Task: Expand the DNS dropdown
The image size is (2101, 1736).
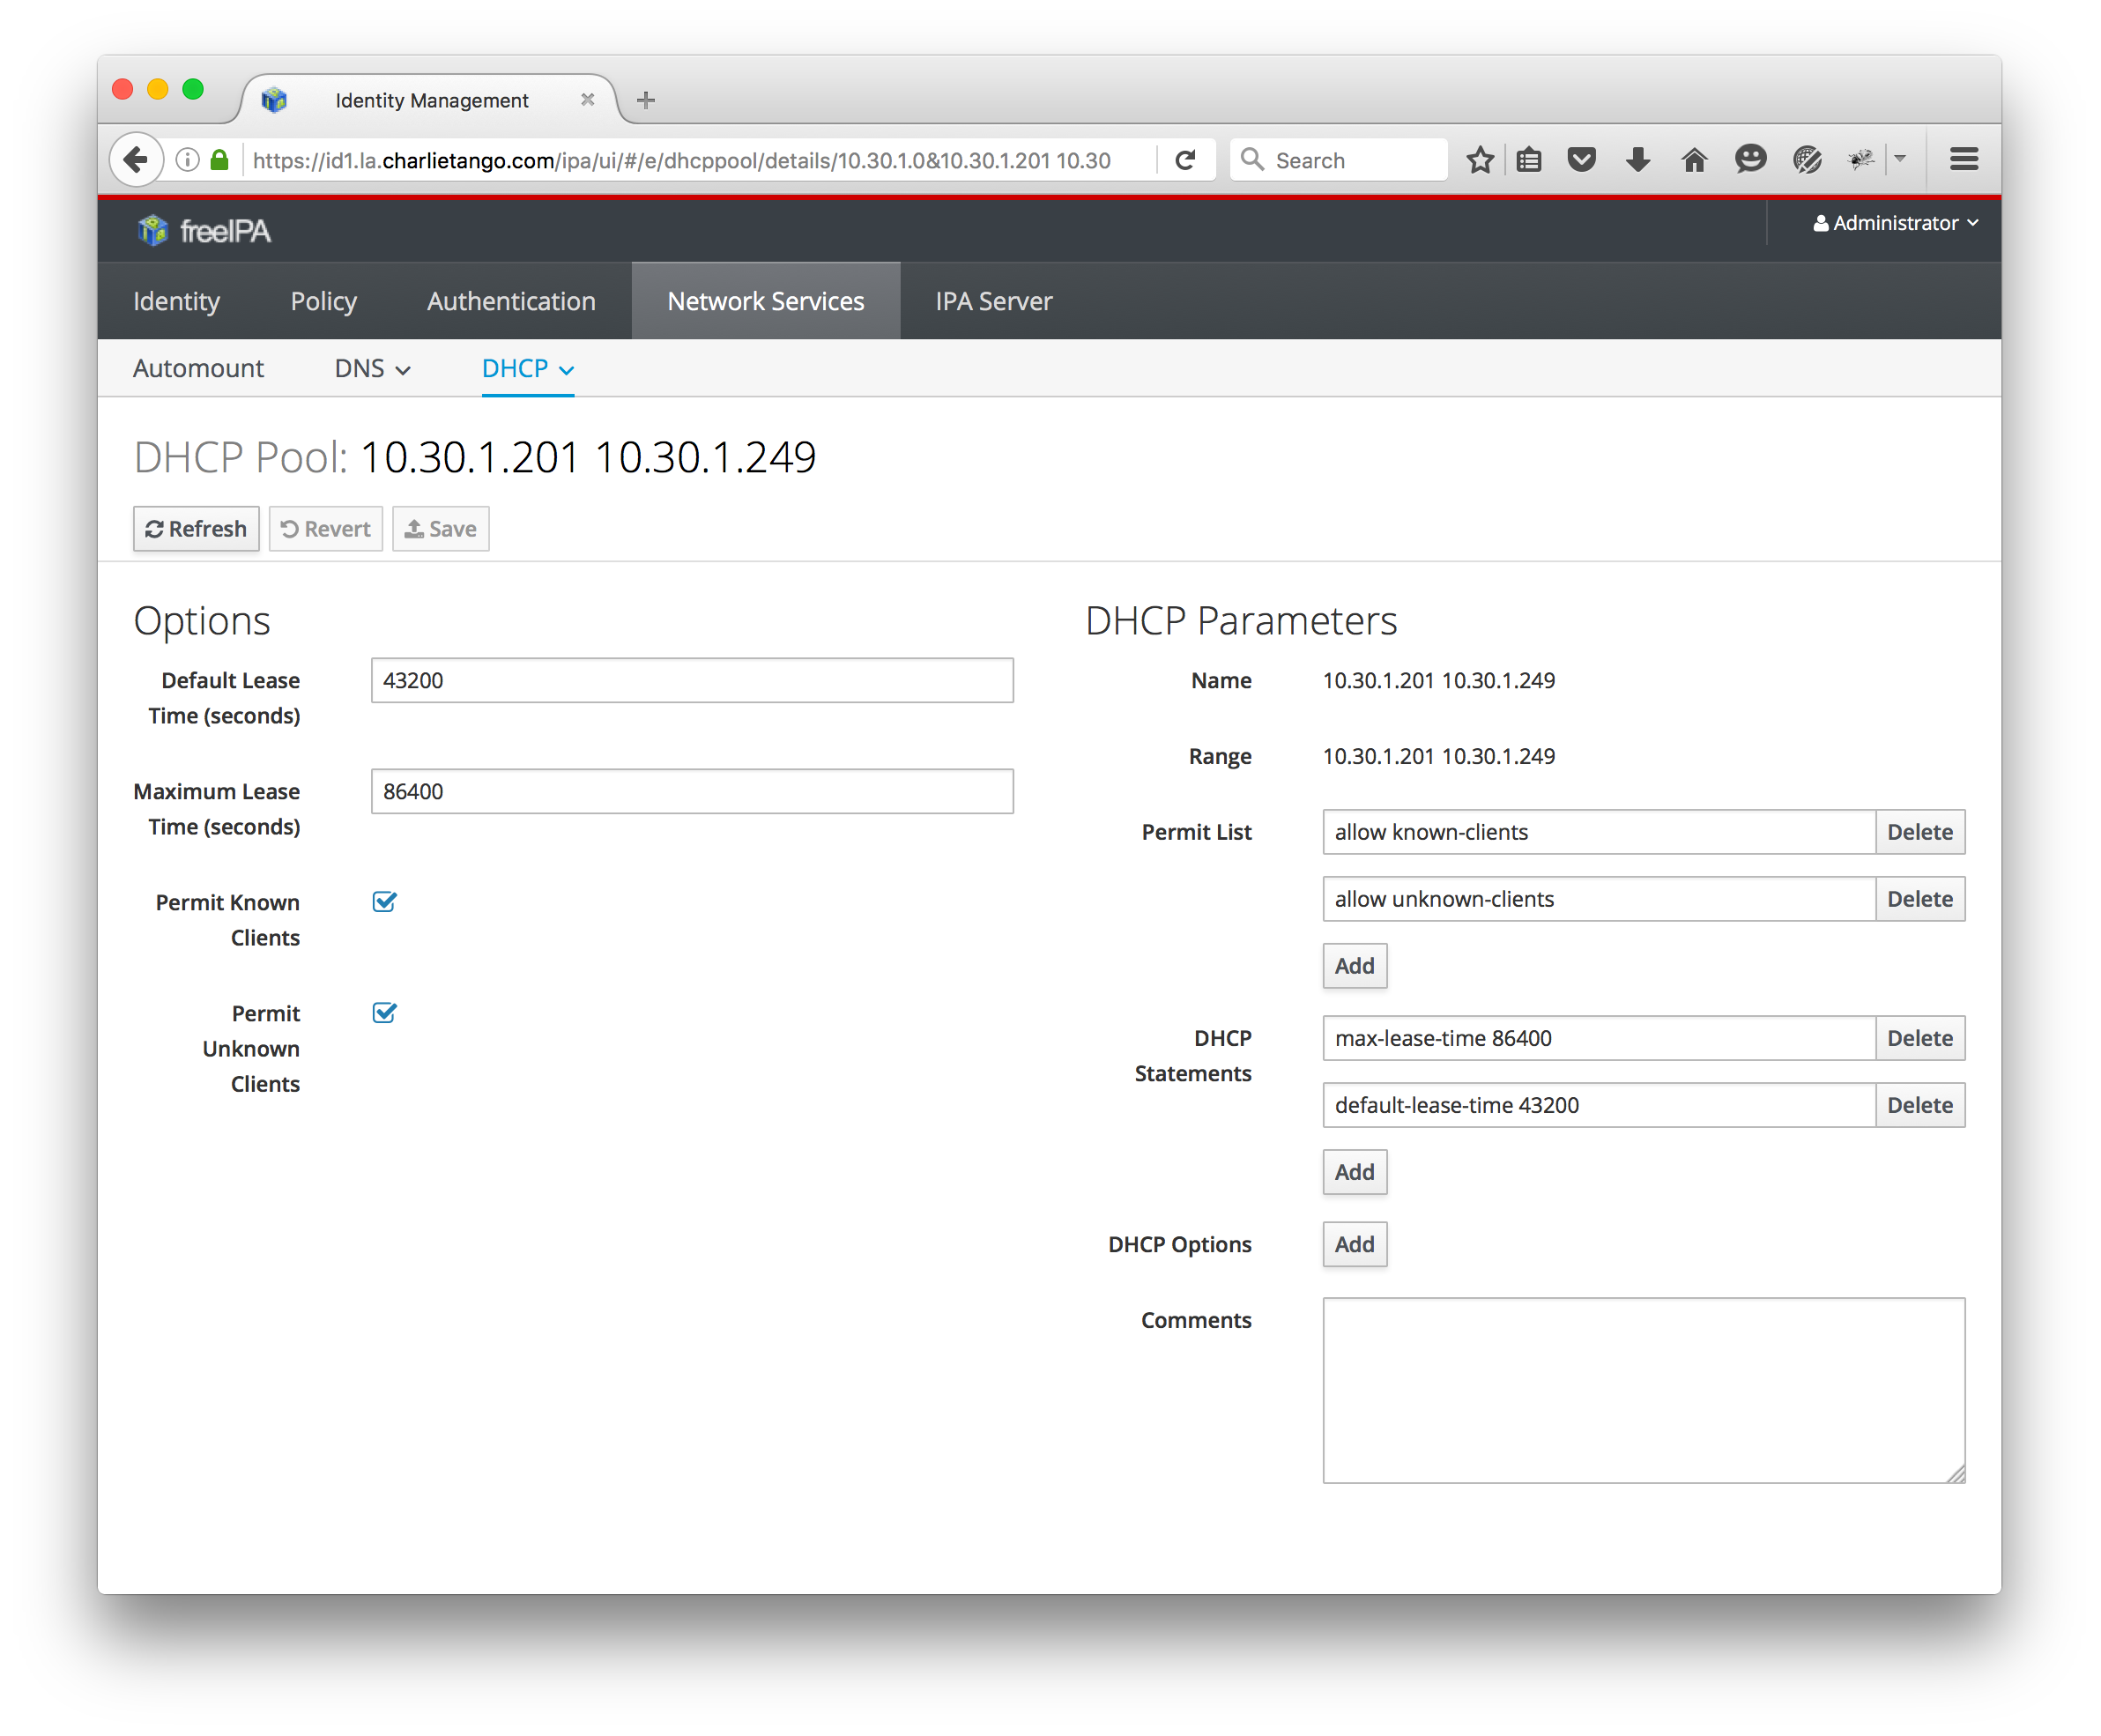Action: pyautogui.click(x=373, y=368)
